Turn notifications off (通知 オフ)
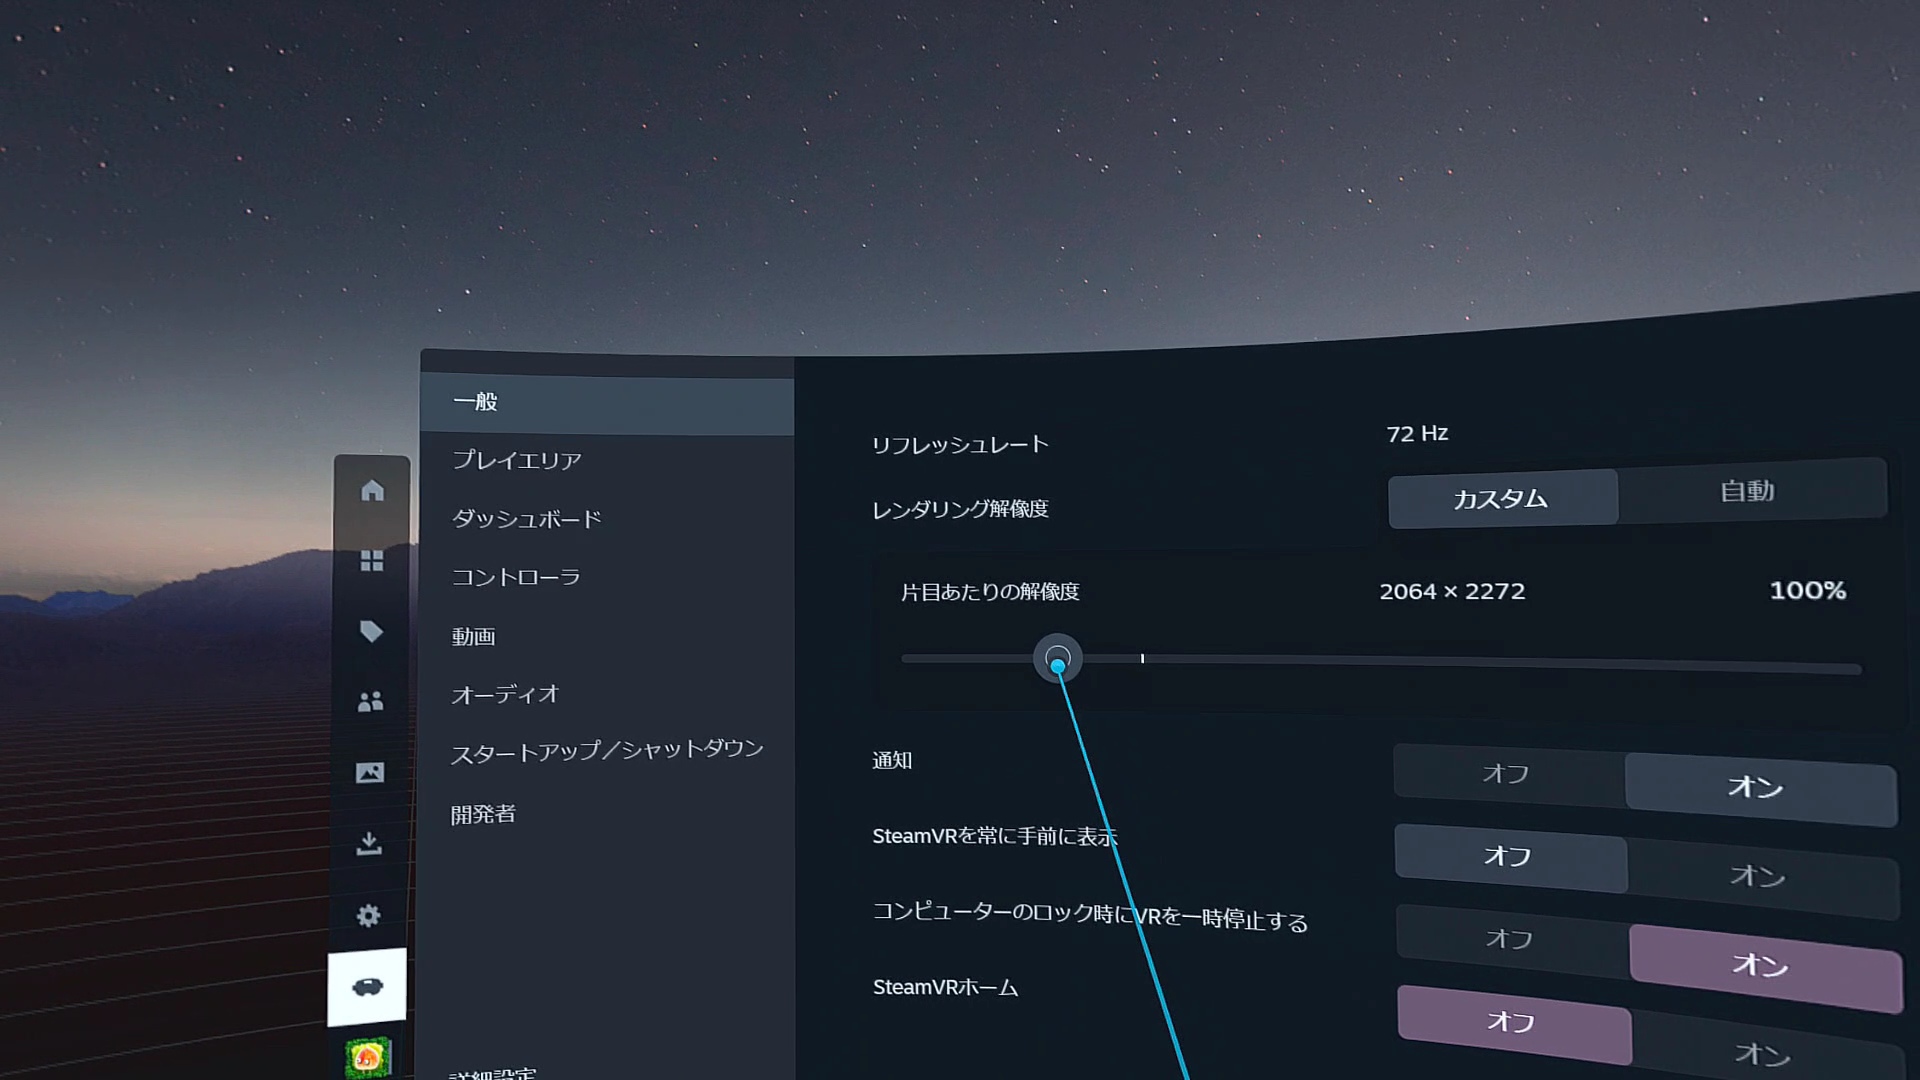 point(1506,774)
